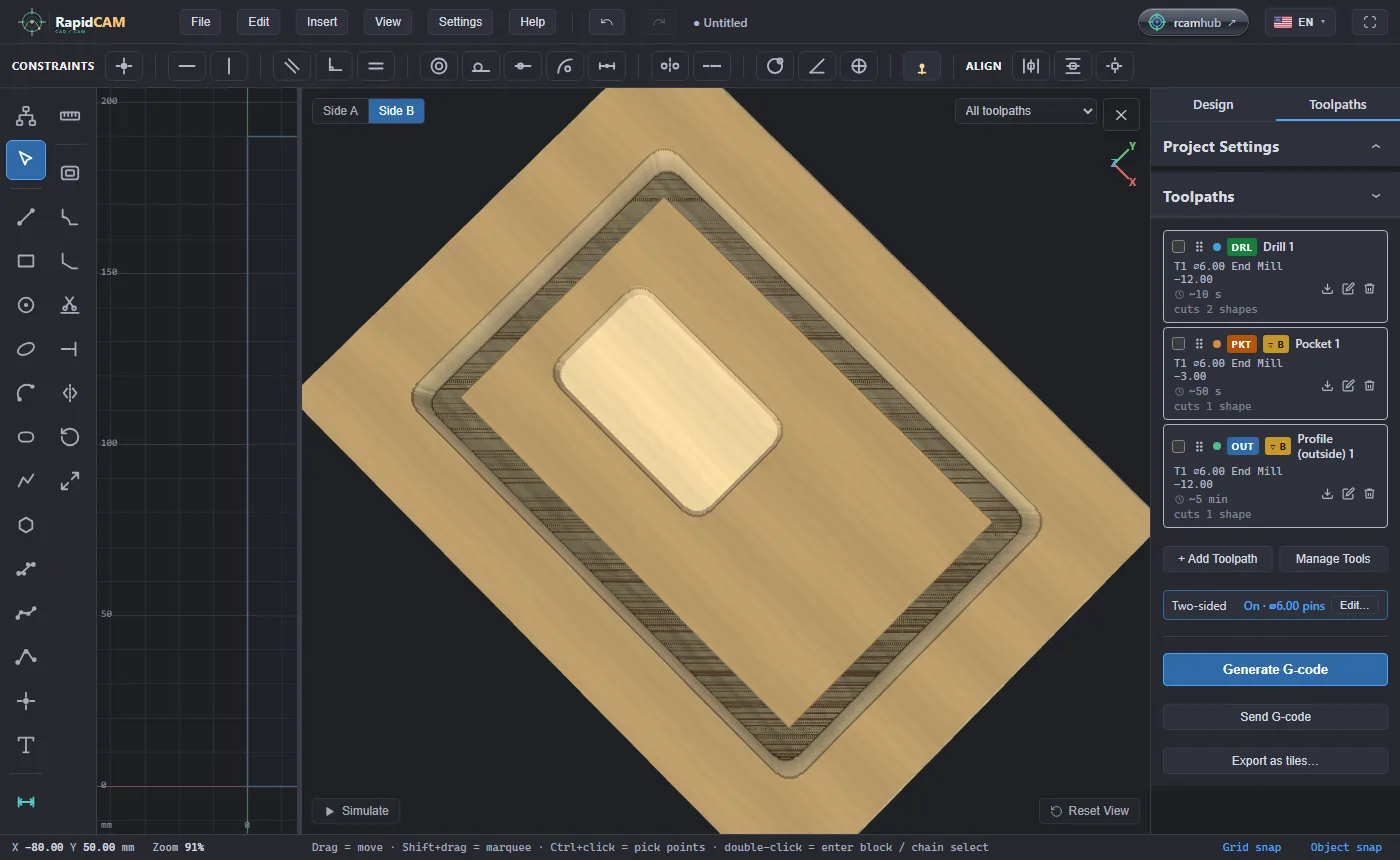
Task: Select the scissors Trim tool
Action: pyautogui.click(x=70, y=305)
